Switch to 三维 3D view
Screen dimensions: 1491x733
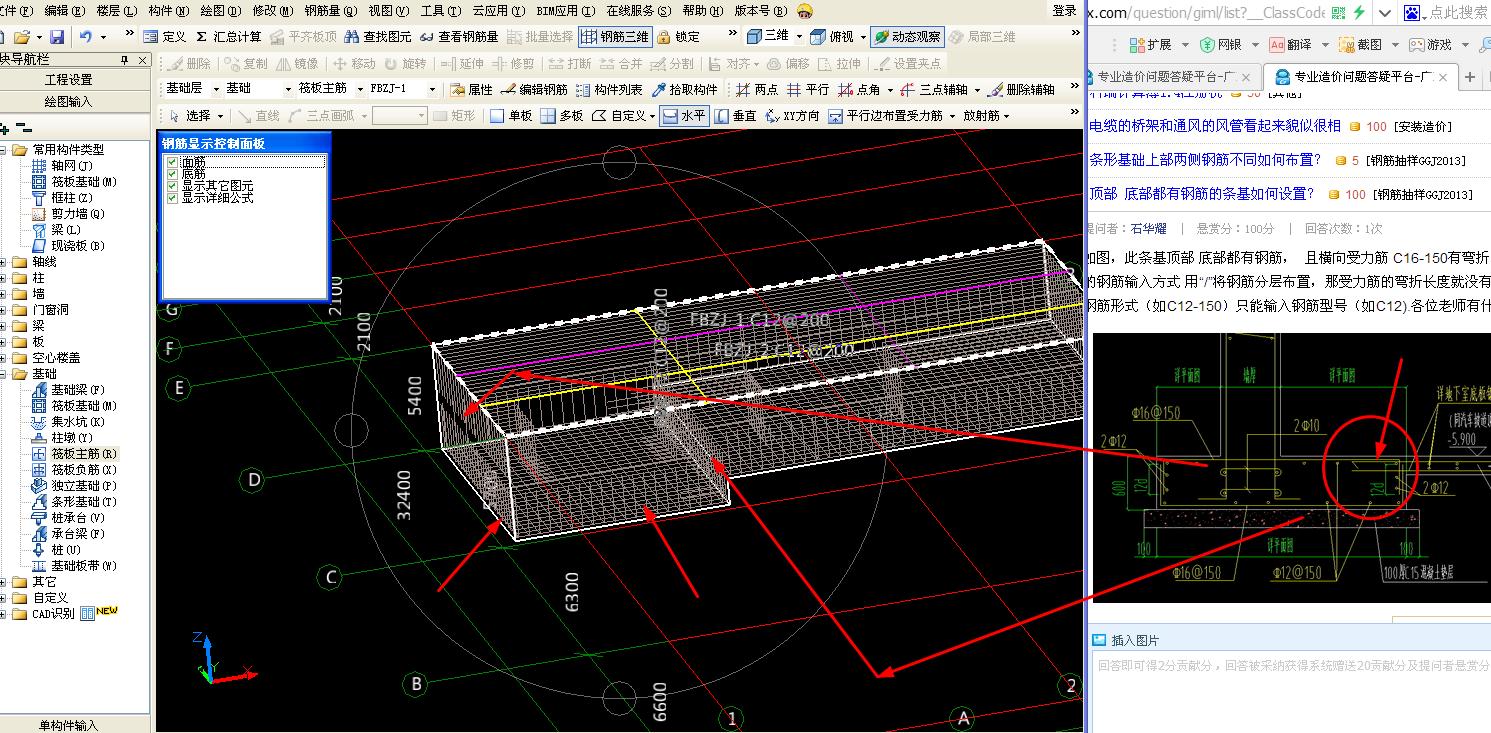click(768, 37)
